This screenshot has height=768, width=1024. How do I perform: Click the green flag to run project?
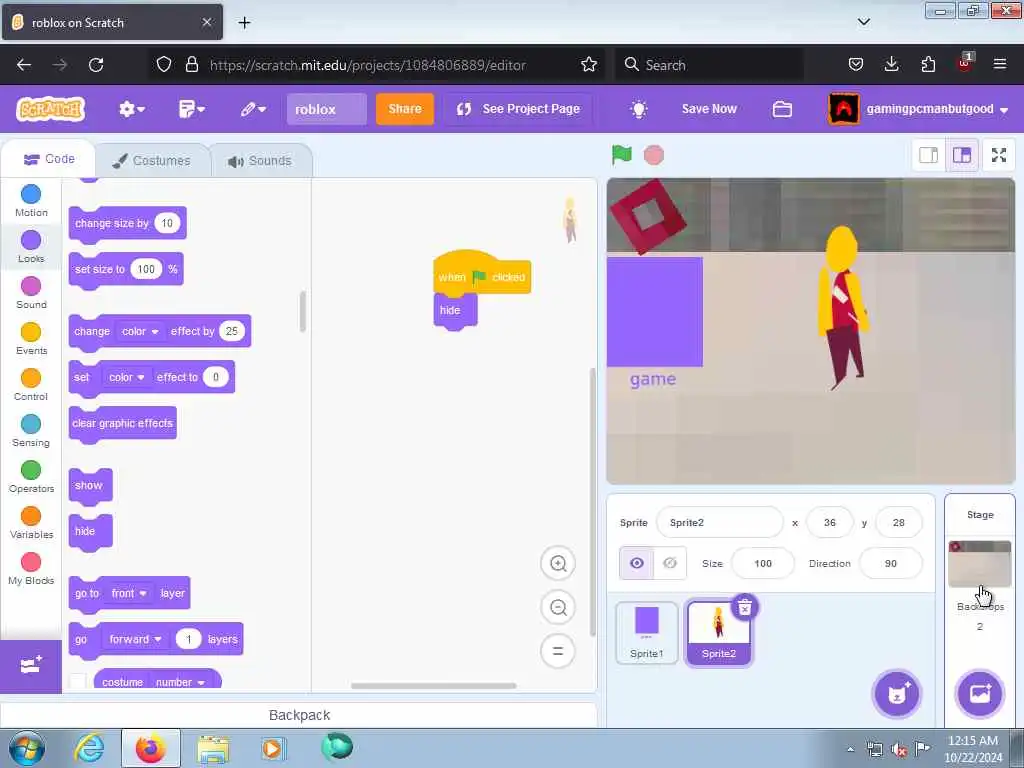point(622,155)
